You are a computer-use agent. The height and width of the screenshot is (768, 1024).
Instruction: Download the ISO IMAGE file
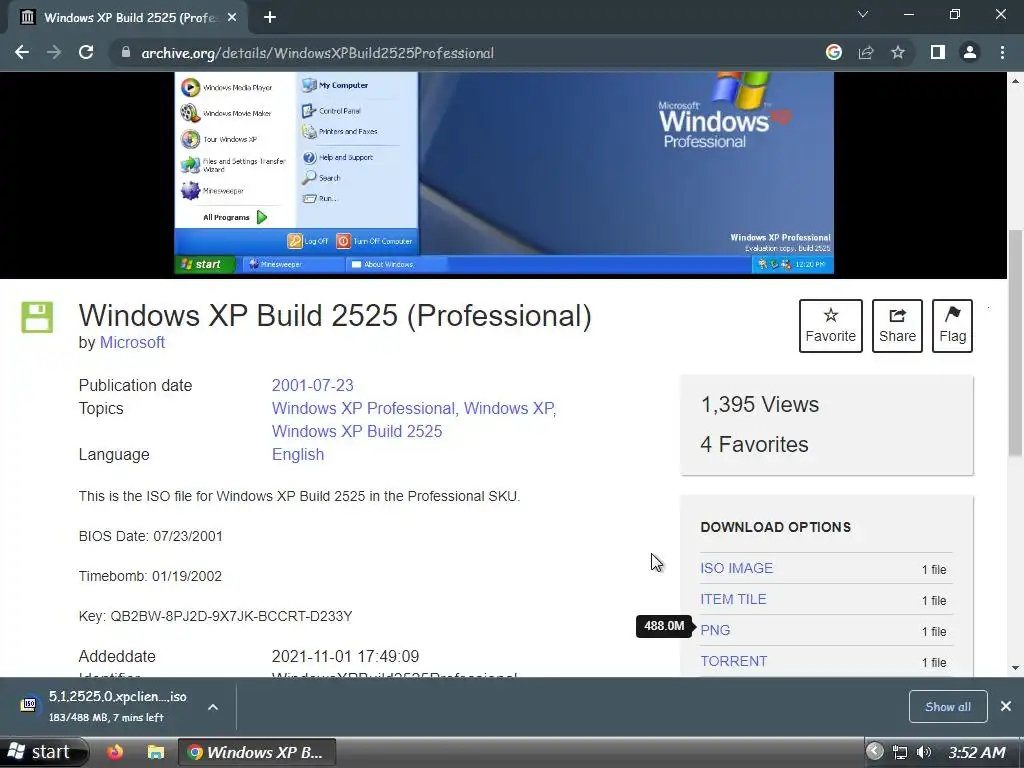click(737, 568)
